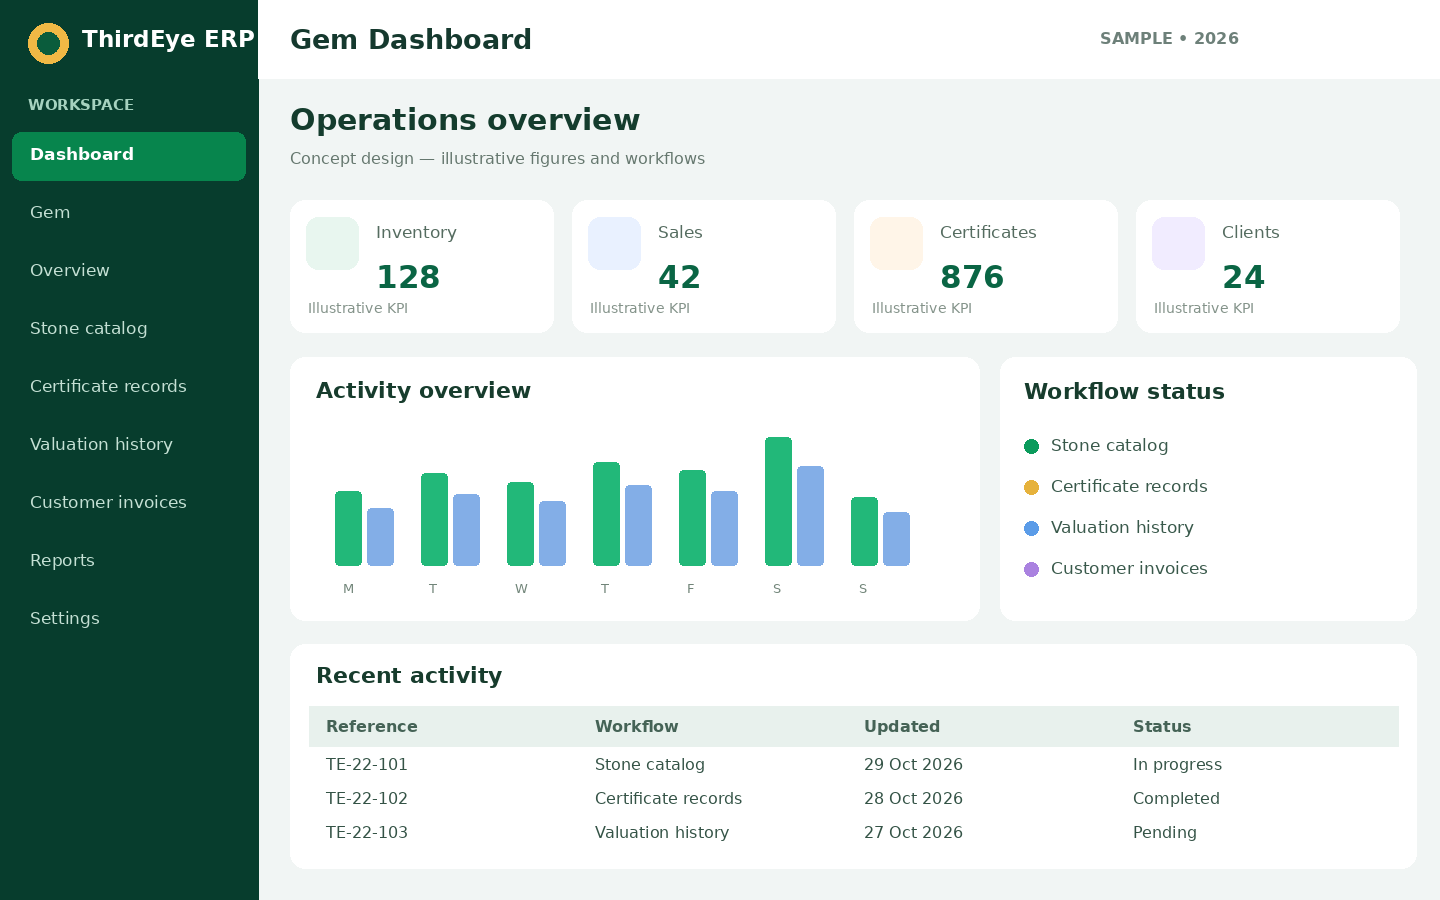The image size is (1440, 900).
Task: Click Customer invoices in Workflow status
Action: click(x=1129, y=569)
